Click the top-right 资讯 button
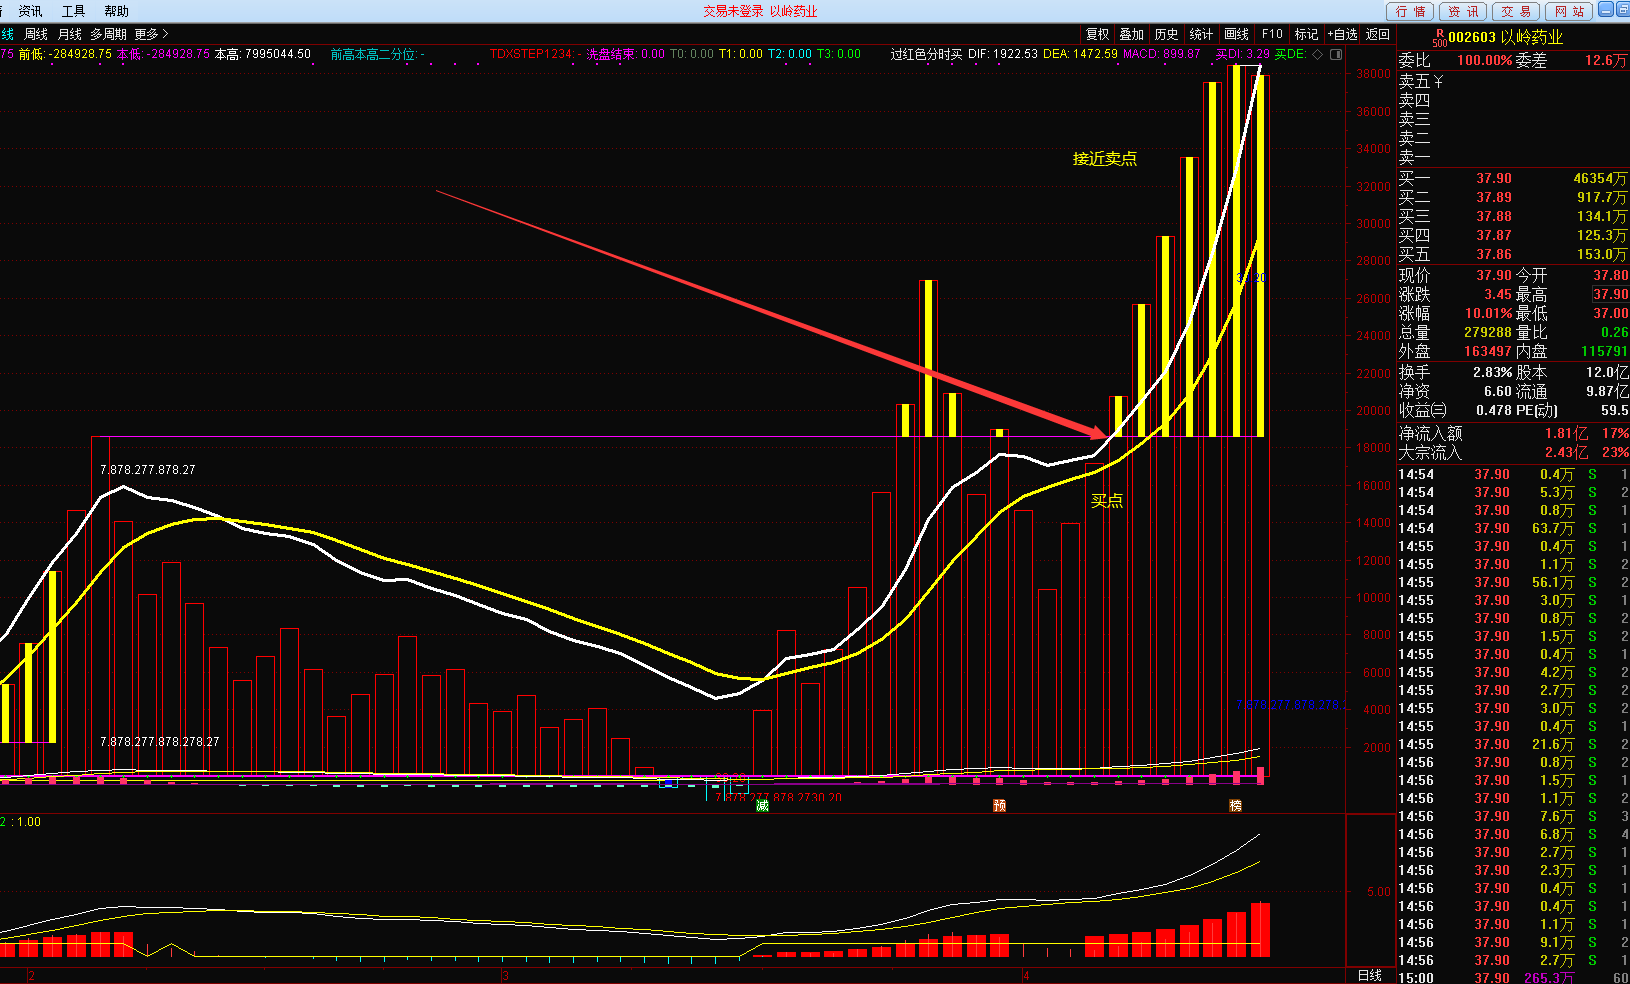Image resolution: width=1630 pixels, height=984 pixels. pos(1463,11)
